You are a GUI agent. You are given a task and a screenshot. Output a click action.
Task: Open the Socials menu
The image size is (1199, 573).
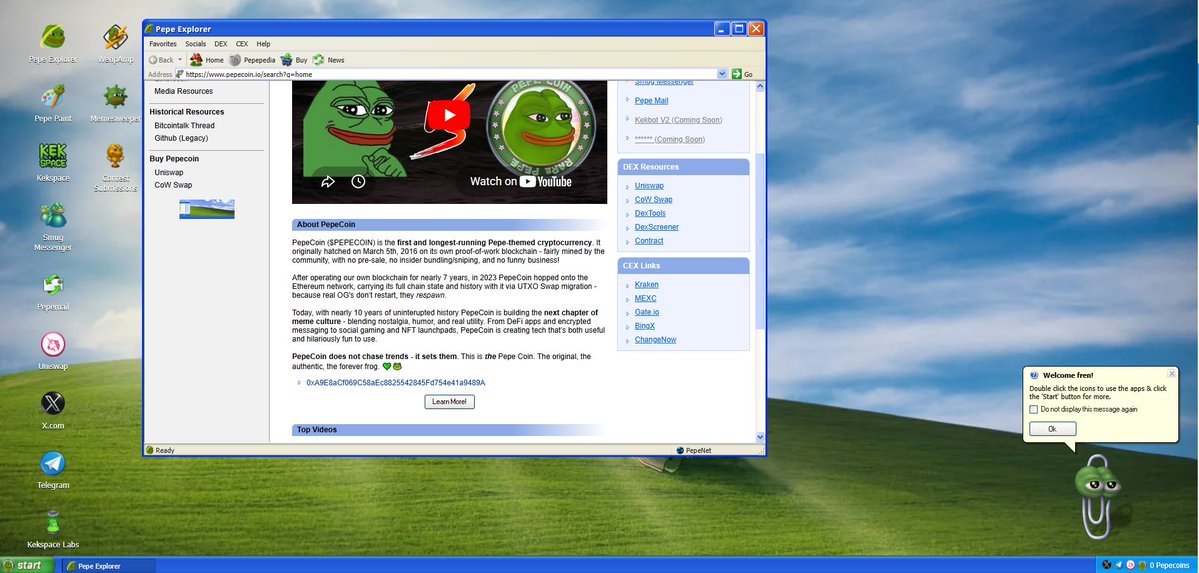[x=196, y=44]
